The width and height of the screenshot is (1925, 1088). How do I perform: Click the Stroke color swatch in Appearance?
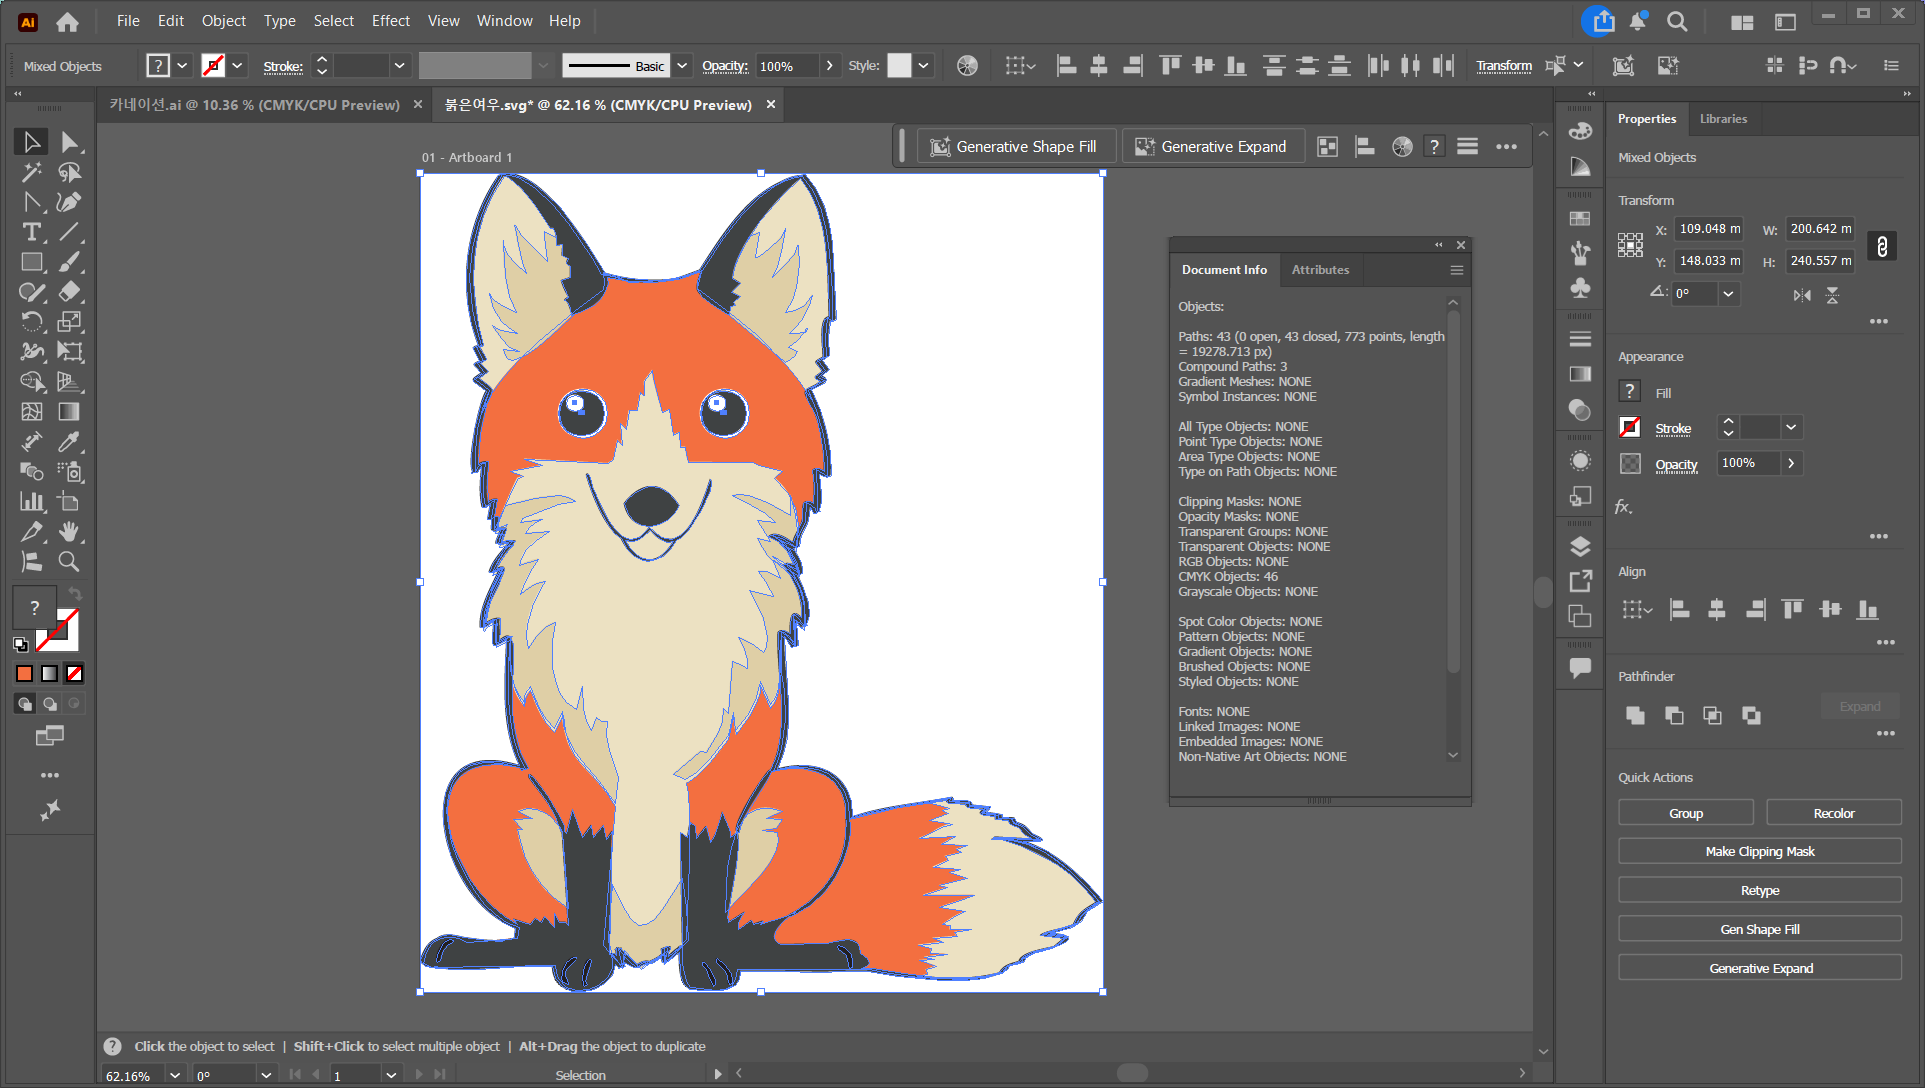[1630, 428]
